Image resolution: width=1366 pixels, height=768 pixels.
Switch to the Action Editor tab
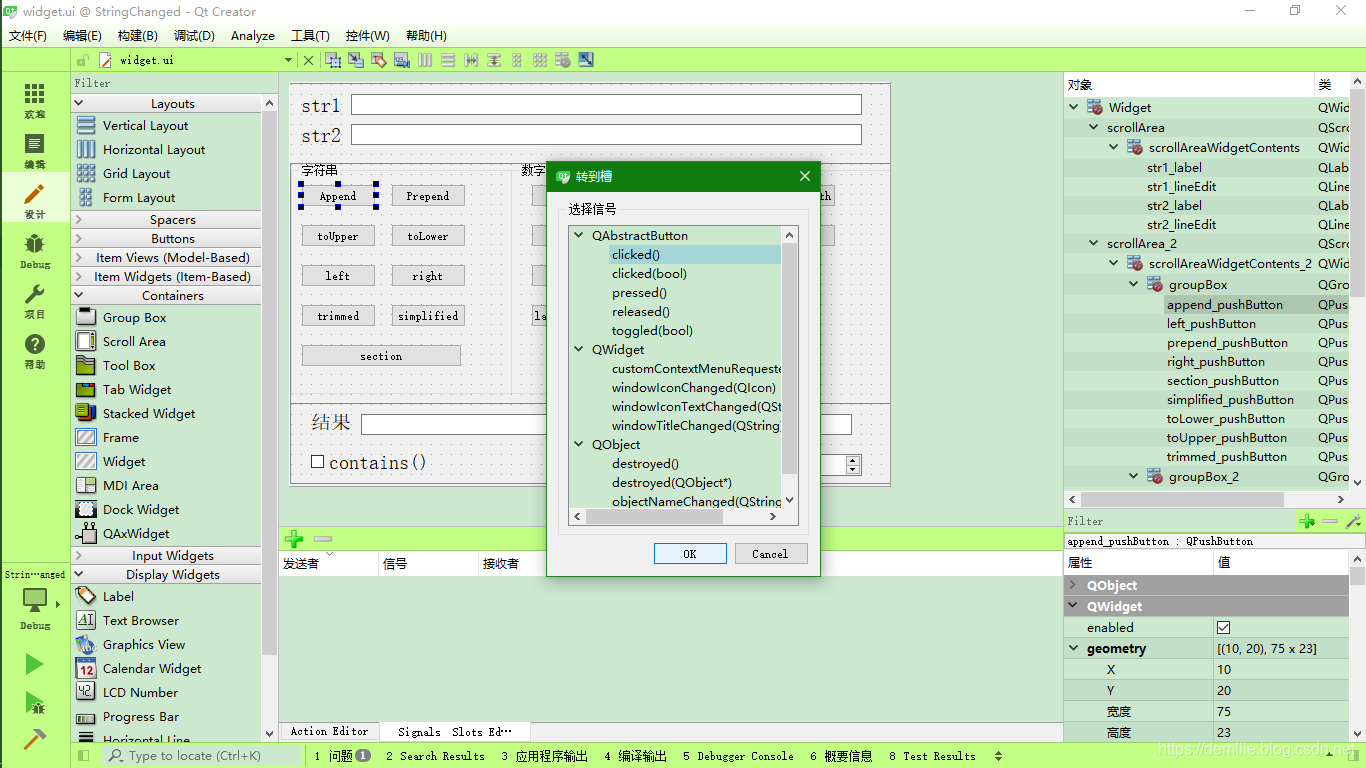(329, 731)
